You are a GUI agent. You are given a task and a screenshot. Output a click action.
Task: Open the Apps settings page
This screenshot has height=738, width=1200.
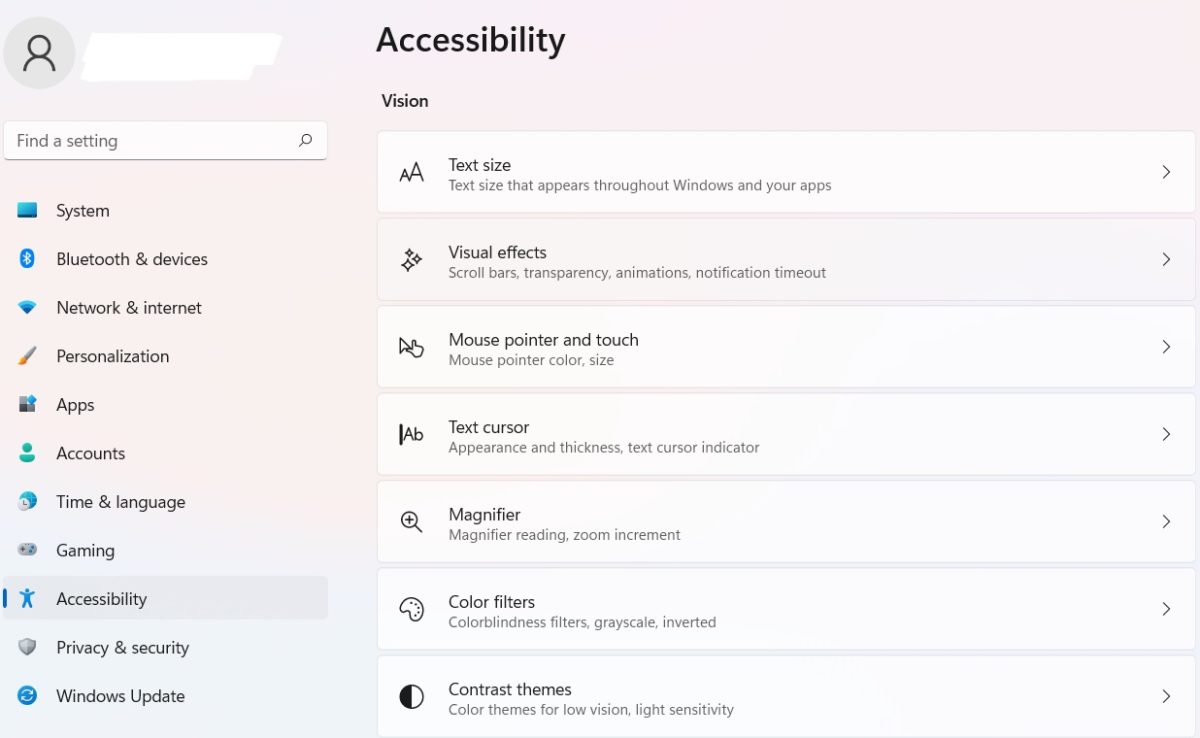click(75, 405)
